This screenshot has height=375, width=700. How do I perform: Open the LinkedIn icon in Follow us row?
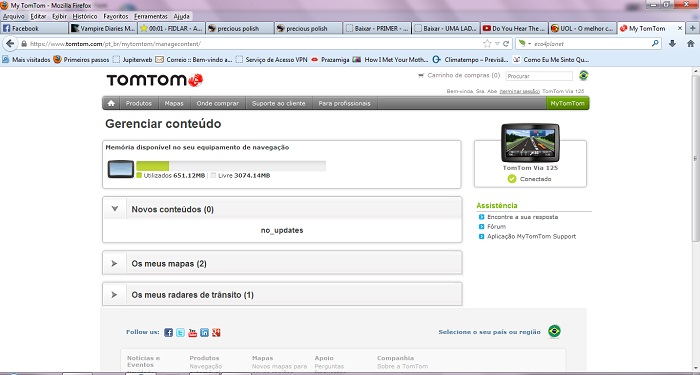[204, 333]
